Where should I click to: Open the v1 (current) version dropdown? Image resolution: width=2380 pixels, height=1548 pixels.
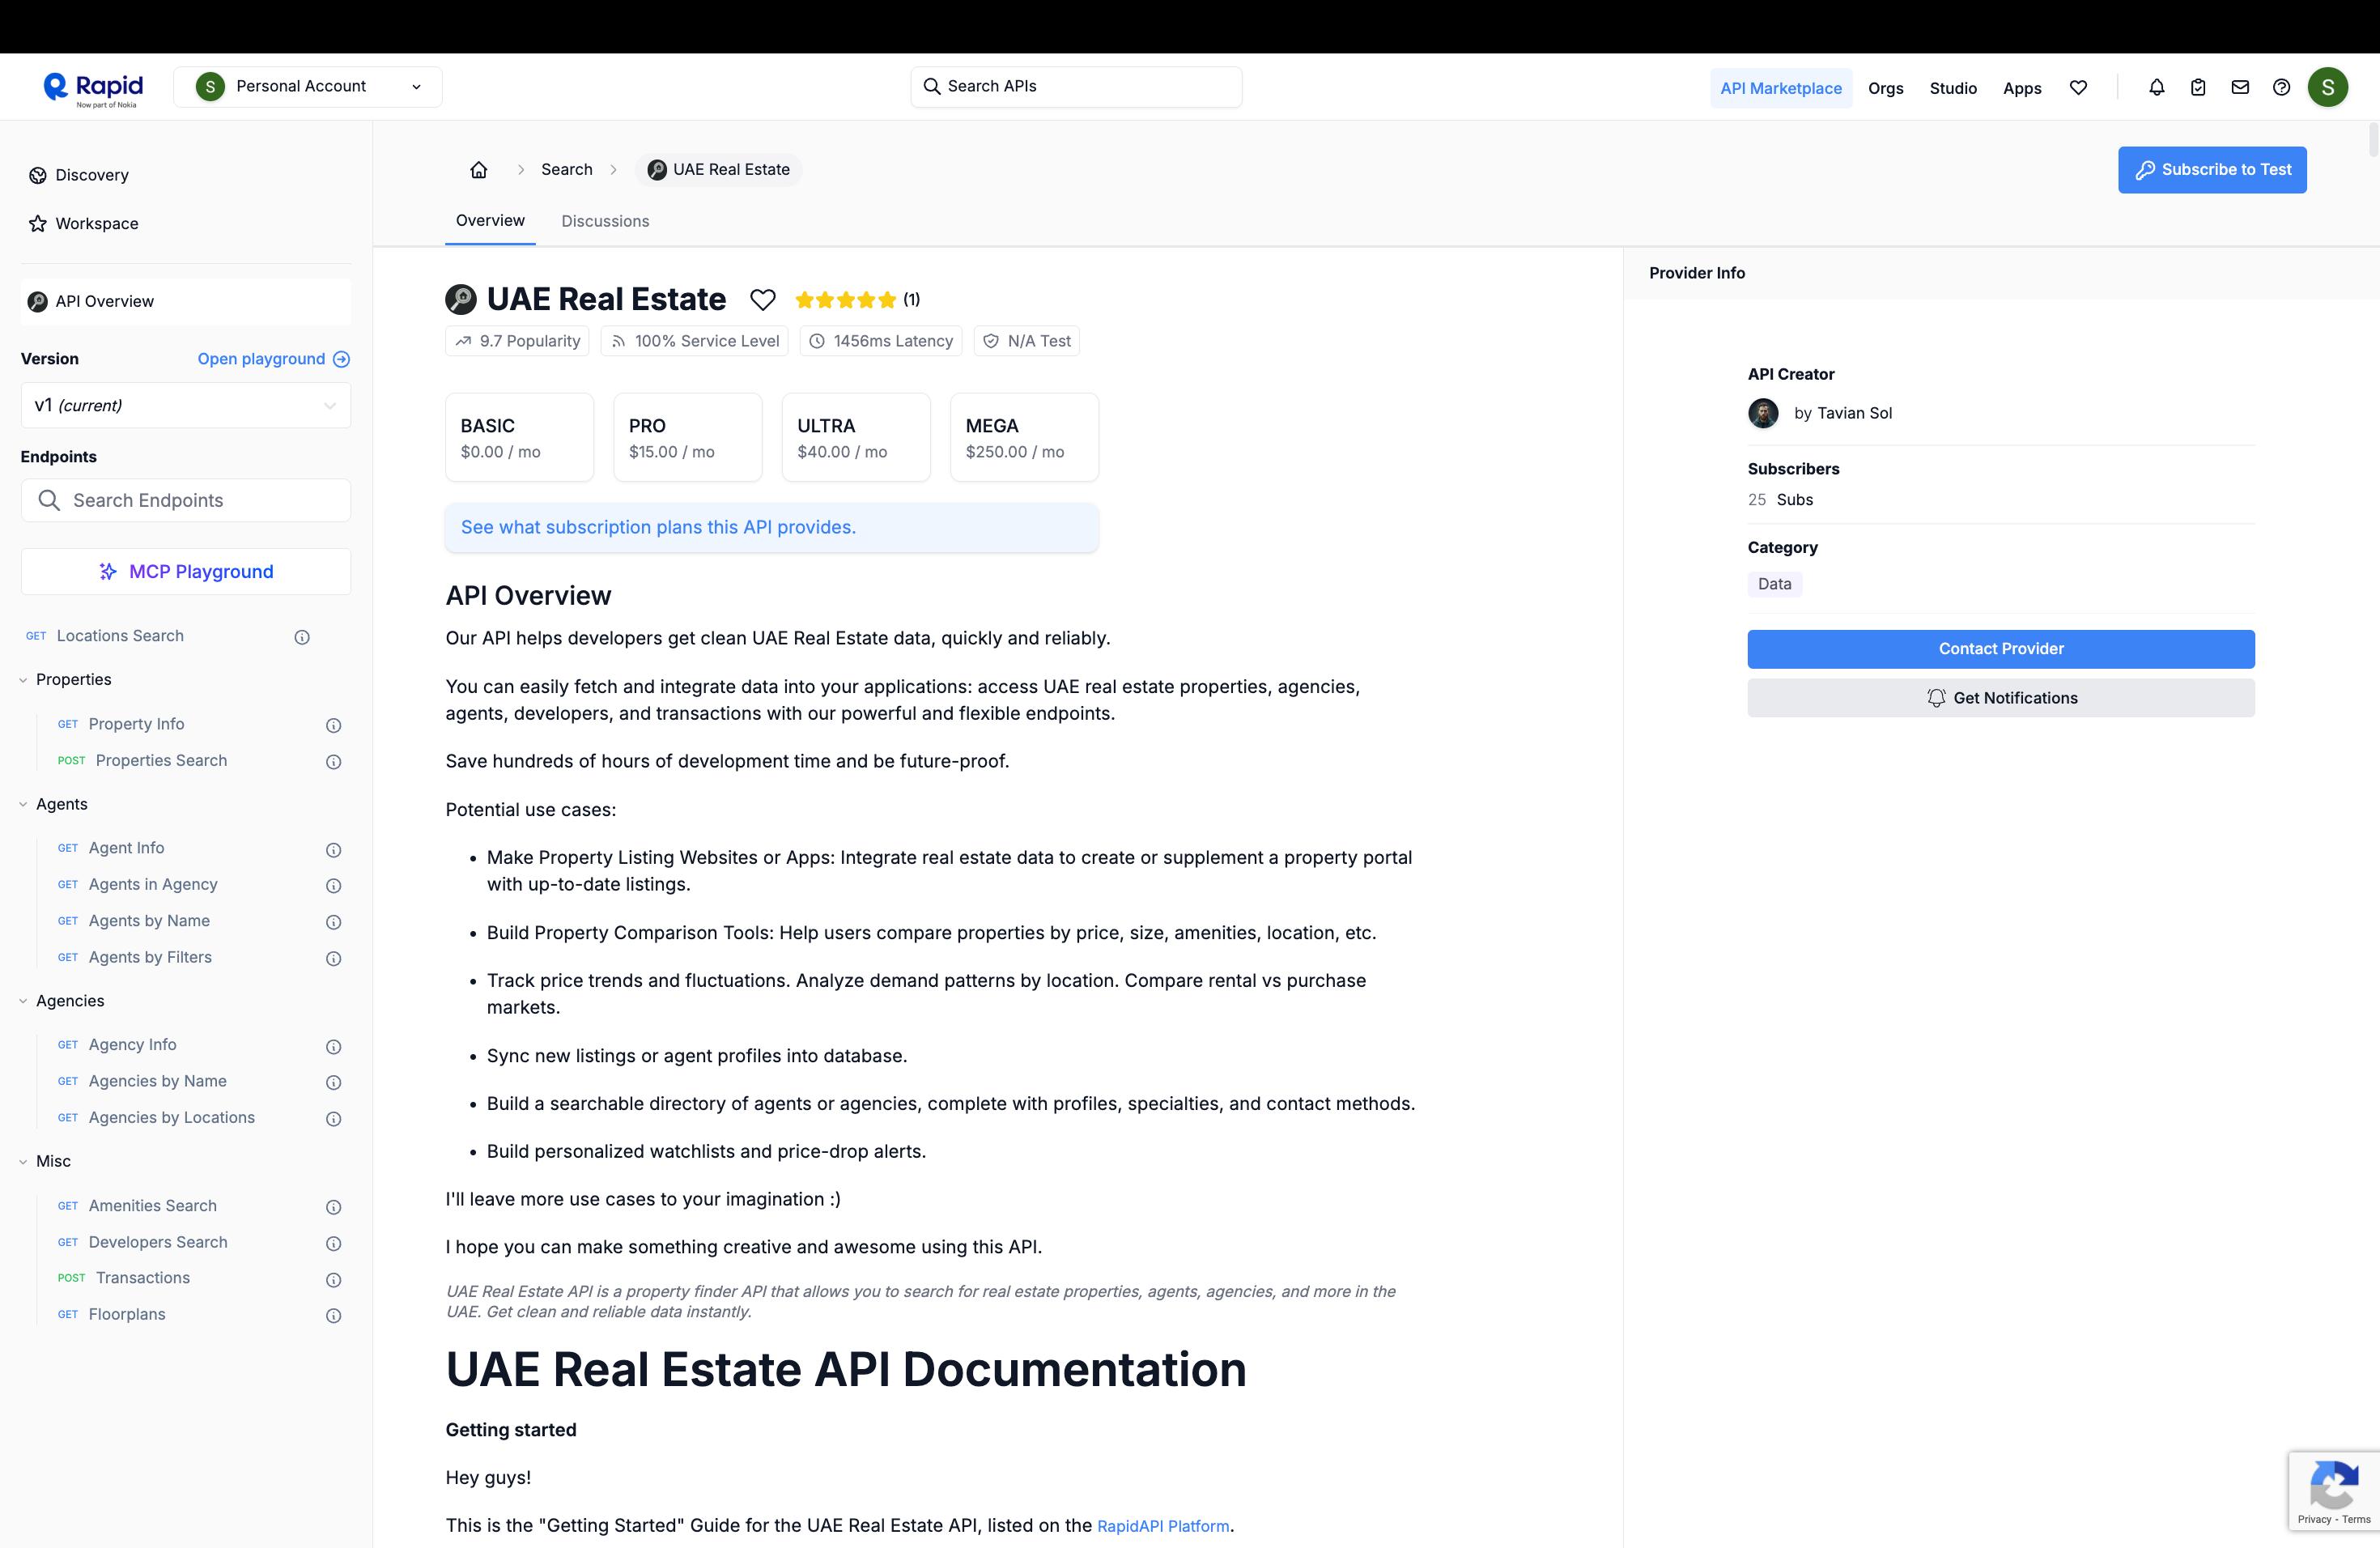(186, 406)
